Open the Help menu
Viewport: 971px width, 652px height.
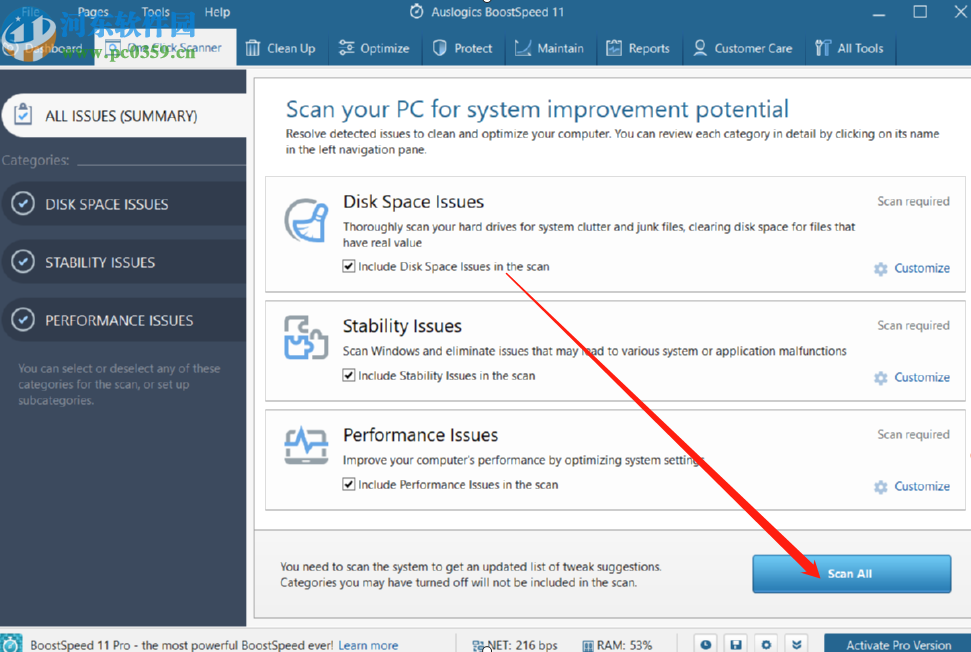click(x=217, y=12)
